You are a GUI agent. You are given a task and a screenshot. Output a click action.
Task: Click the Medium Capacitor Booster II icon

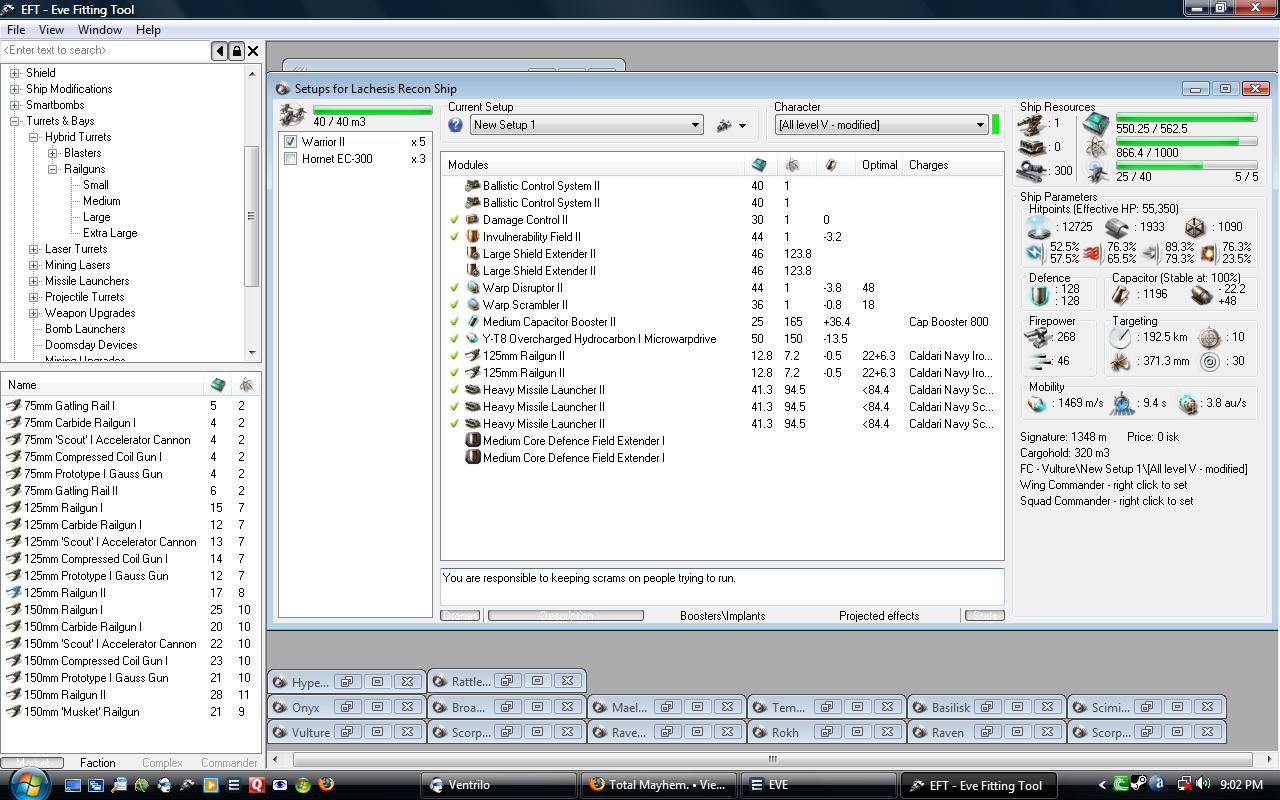pyautogui.click(x=473, y=322)
